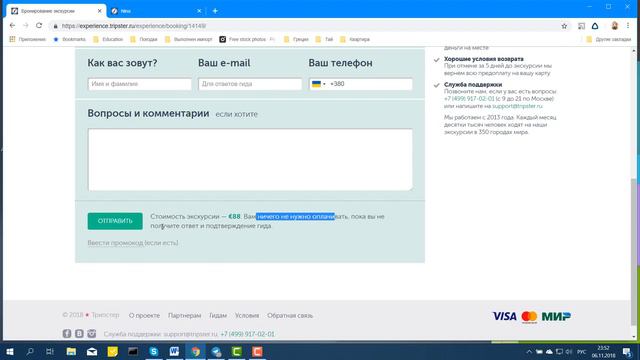Image resolution: width=640 pixels, height=360 pixels.
Task: Close the Бронирование экскурсии tab
Action: pyautogui.click(x=100, y=11)
